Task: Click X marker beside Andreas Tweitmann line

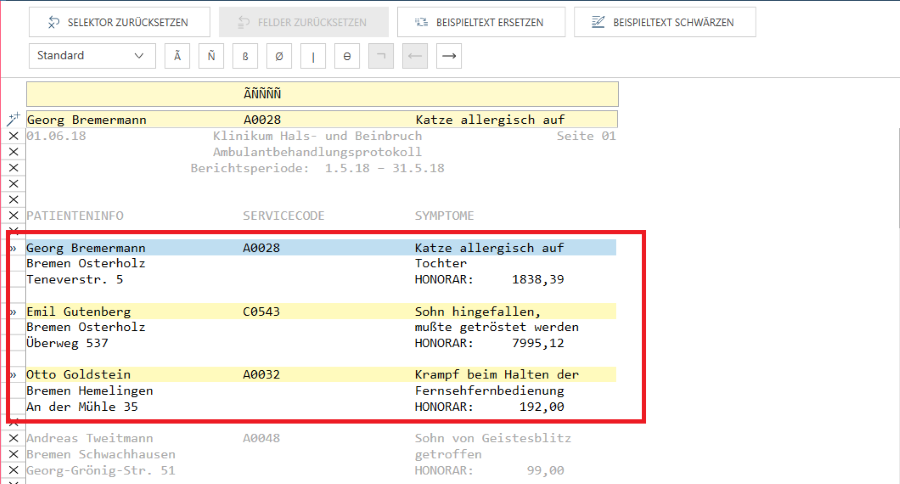Action: [x=13, y=438]
